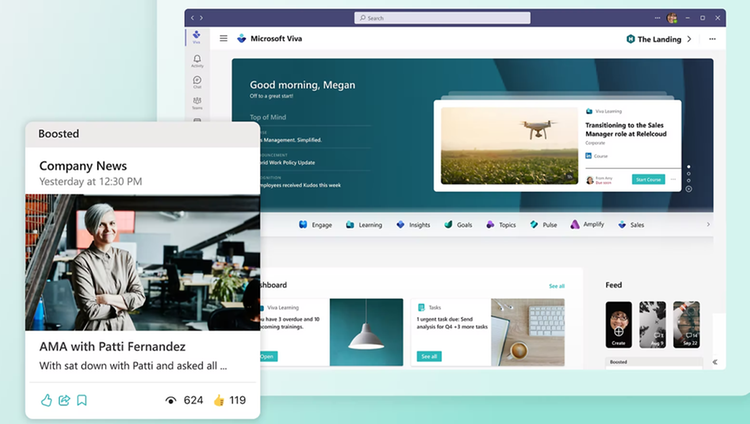Click Open on the Viva Learning card

(267, 356)
